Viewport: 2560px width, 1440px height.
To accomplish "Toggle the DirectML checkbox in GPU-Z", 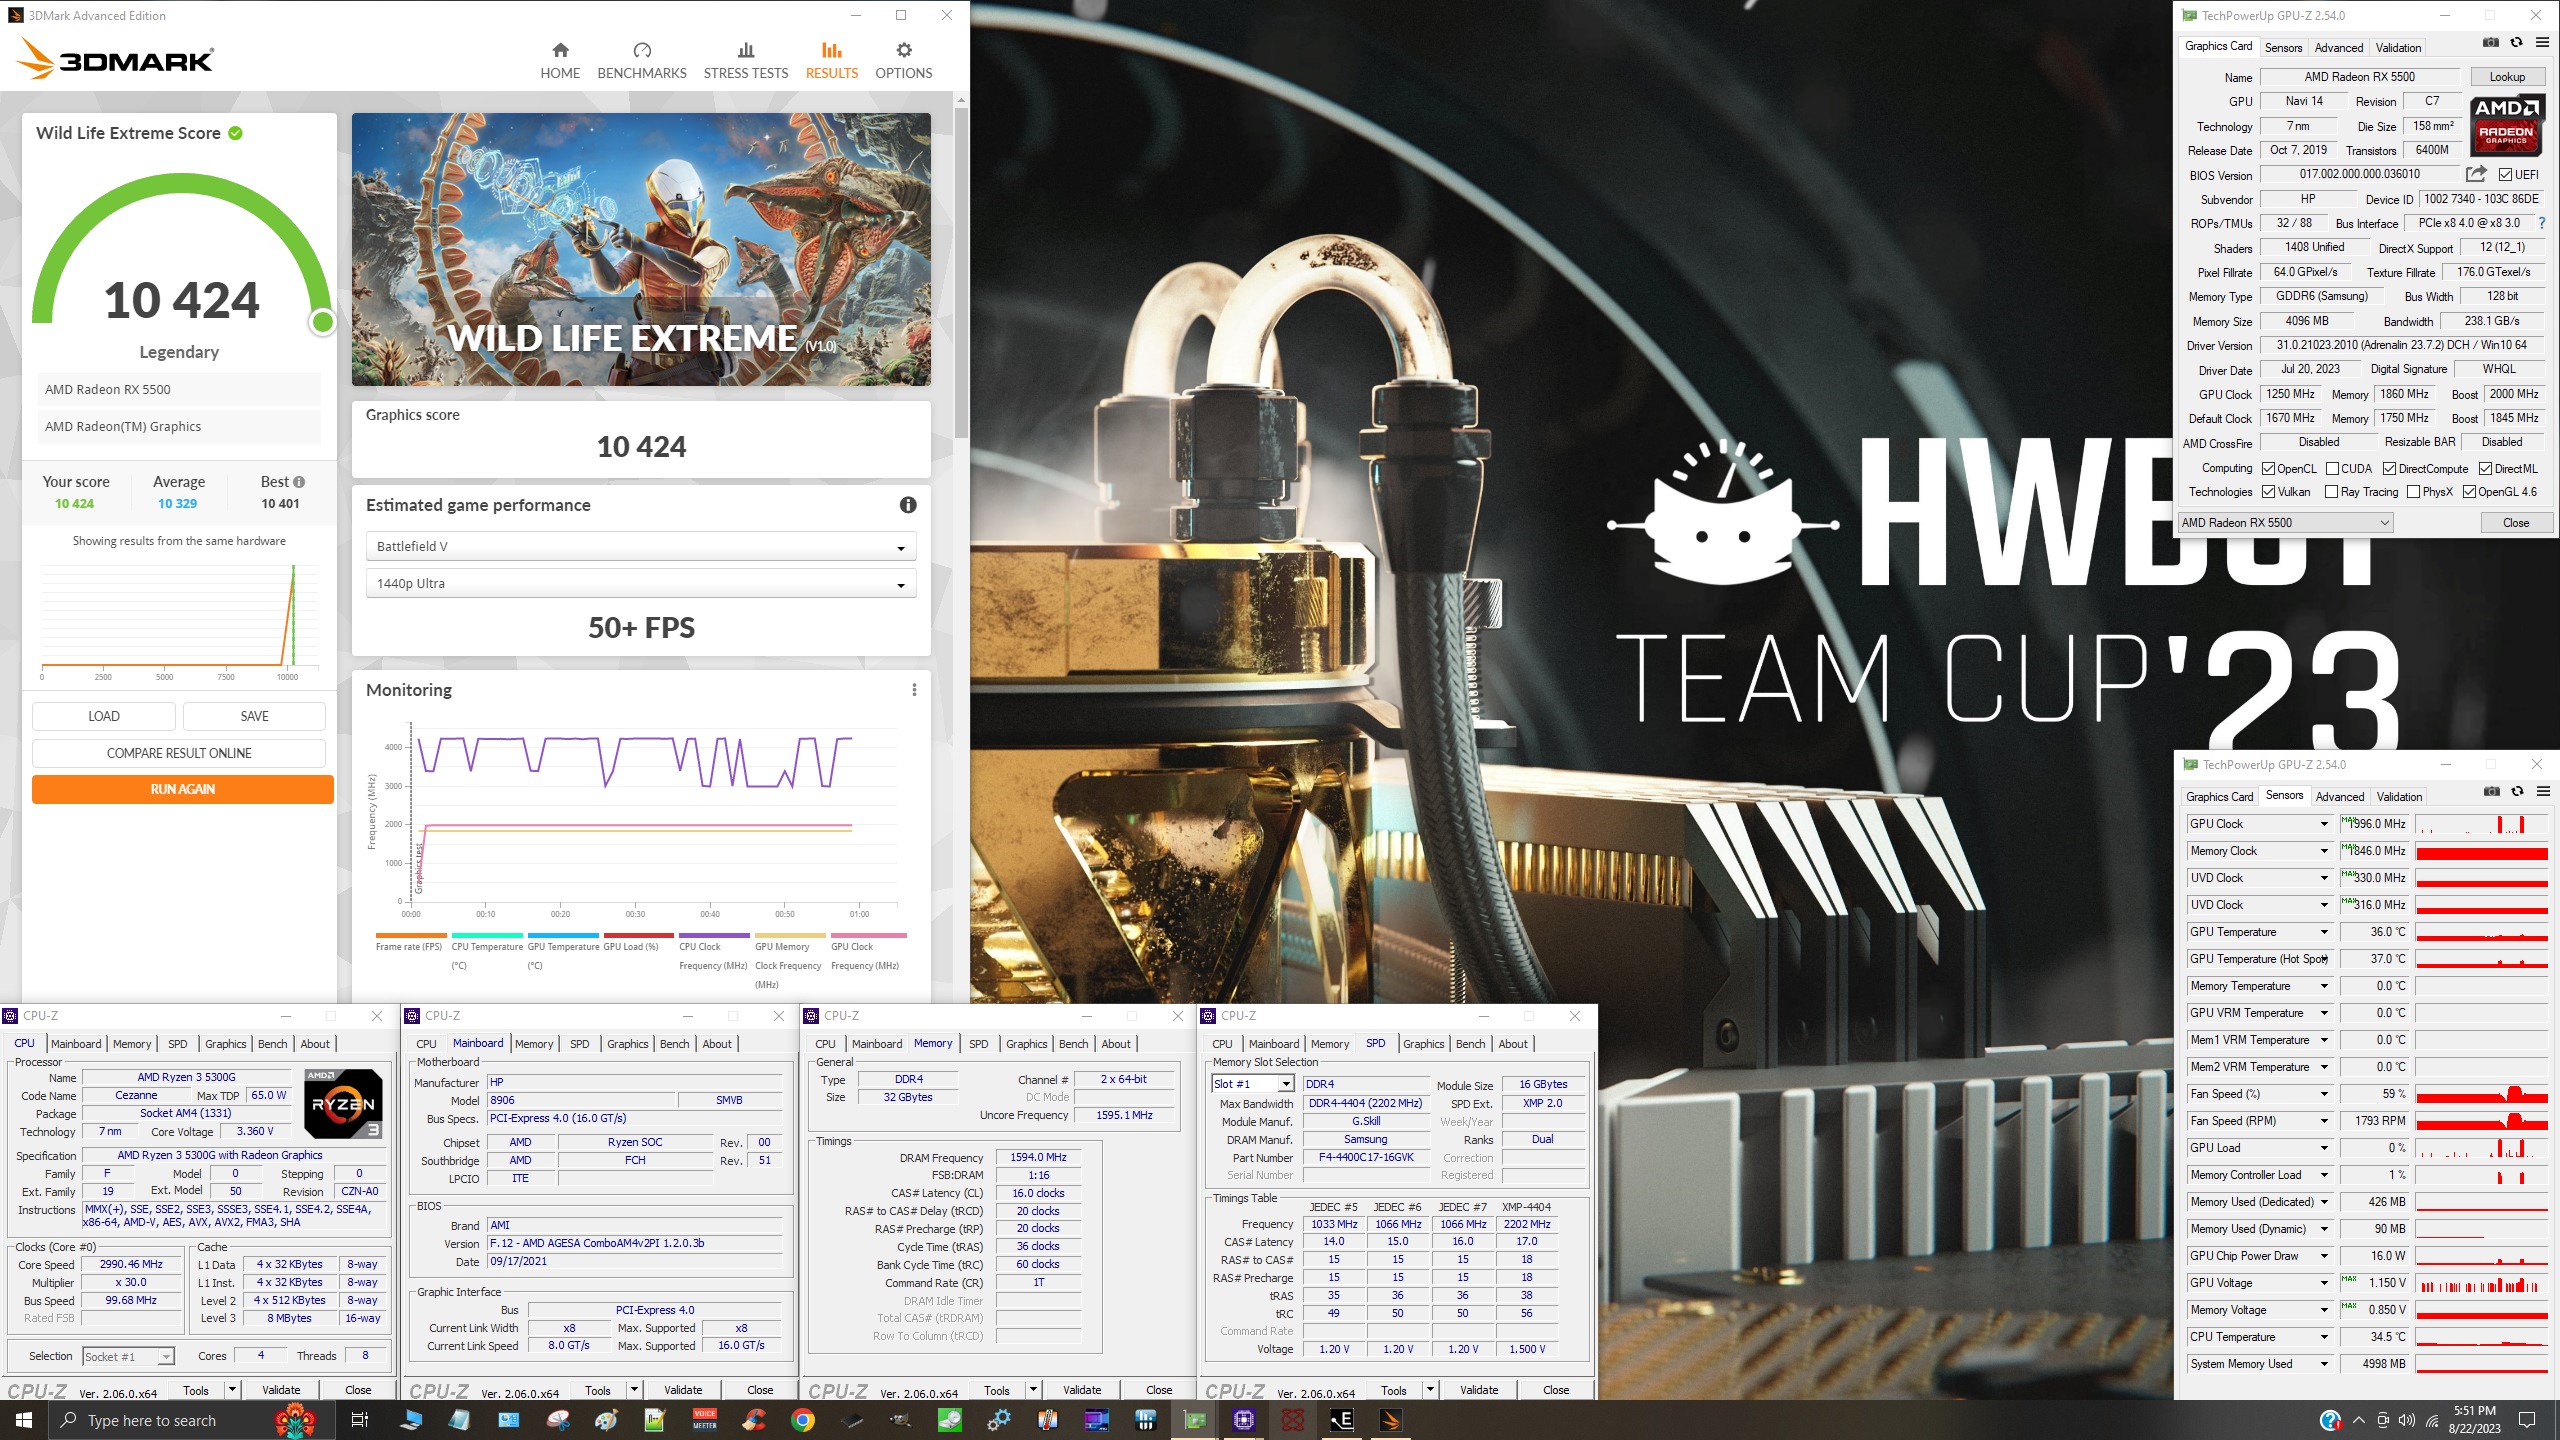I will click(x=2485, y=469).
